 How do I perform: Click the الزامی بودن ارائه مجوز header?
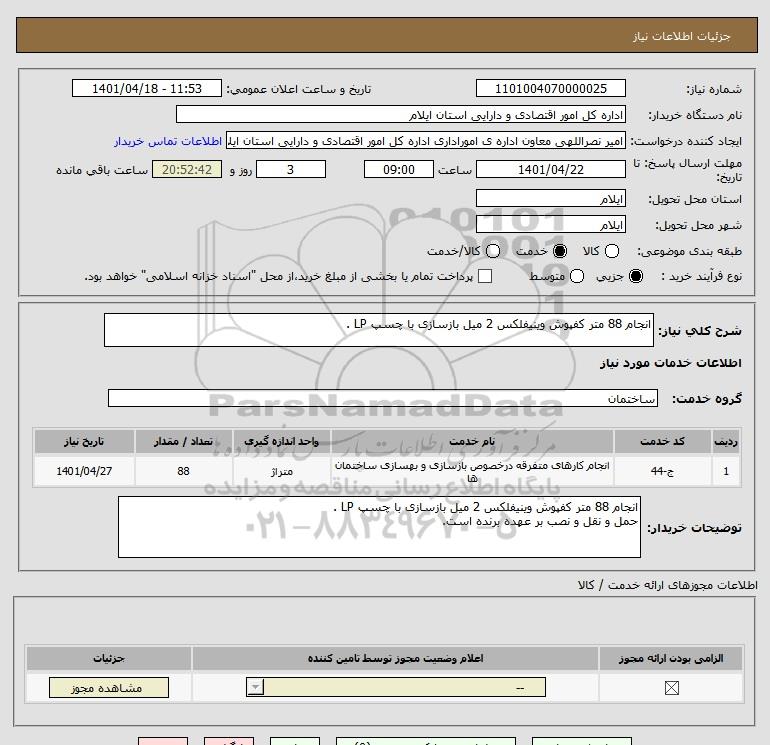671,658
